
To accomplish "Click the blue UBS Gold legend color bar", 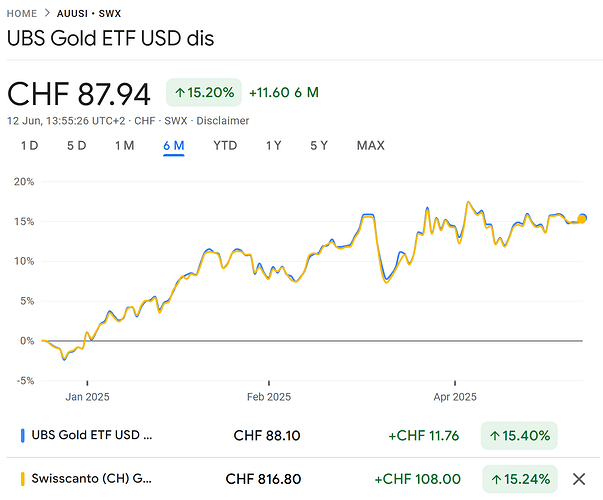I will click(x=22, y=436).
